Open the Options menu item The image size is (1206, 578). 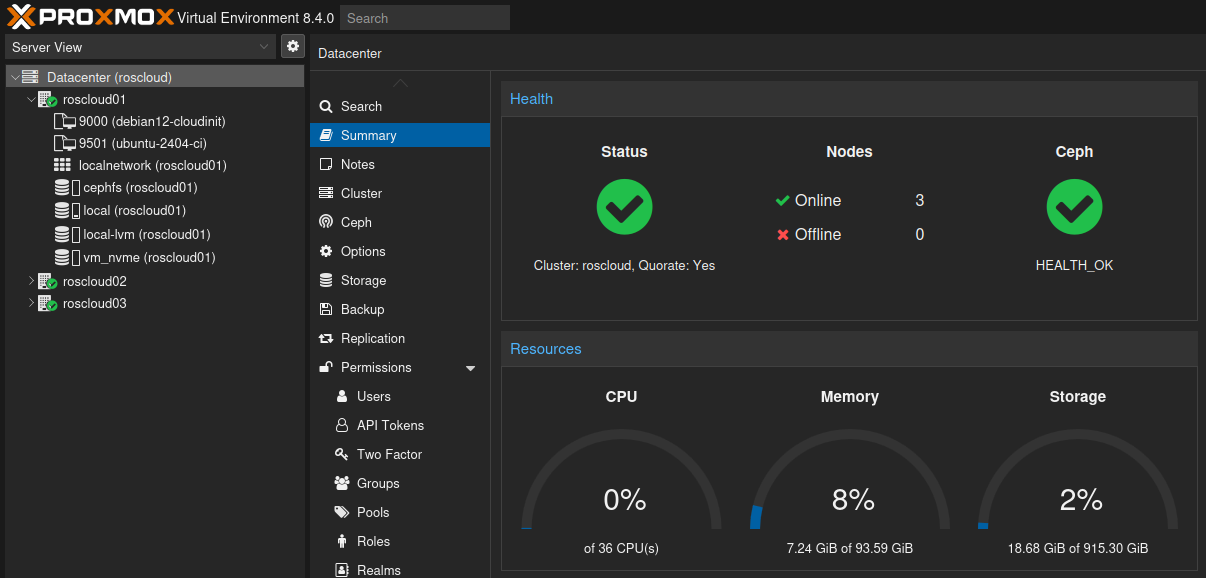(400, 251)
